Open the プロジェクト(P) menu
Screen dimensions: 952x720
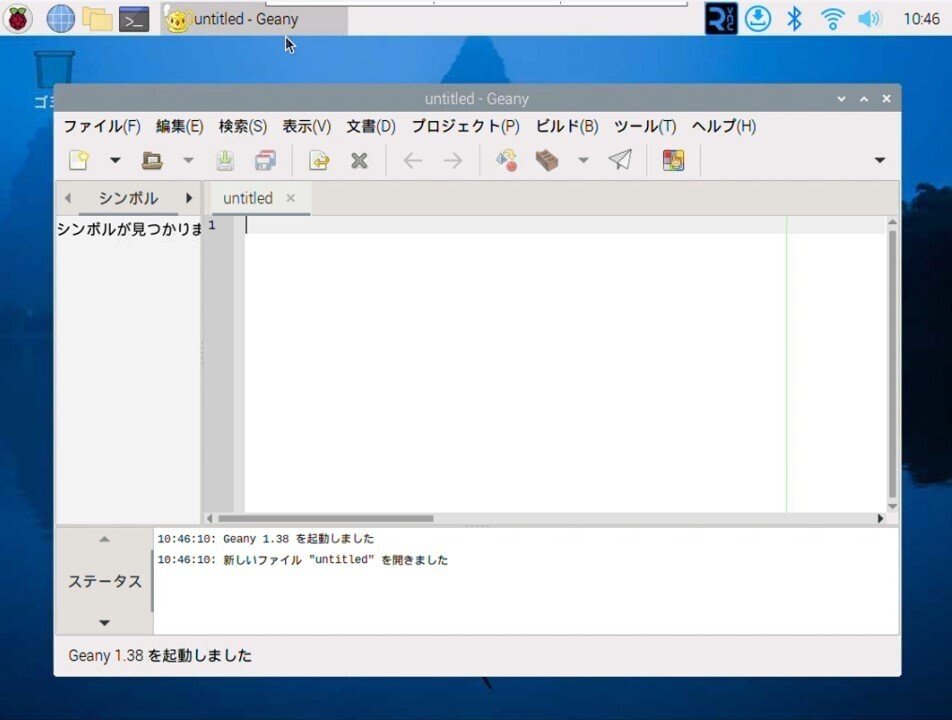pos(466,126)
